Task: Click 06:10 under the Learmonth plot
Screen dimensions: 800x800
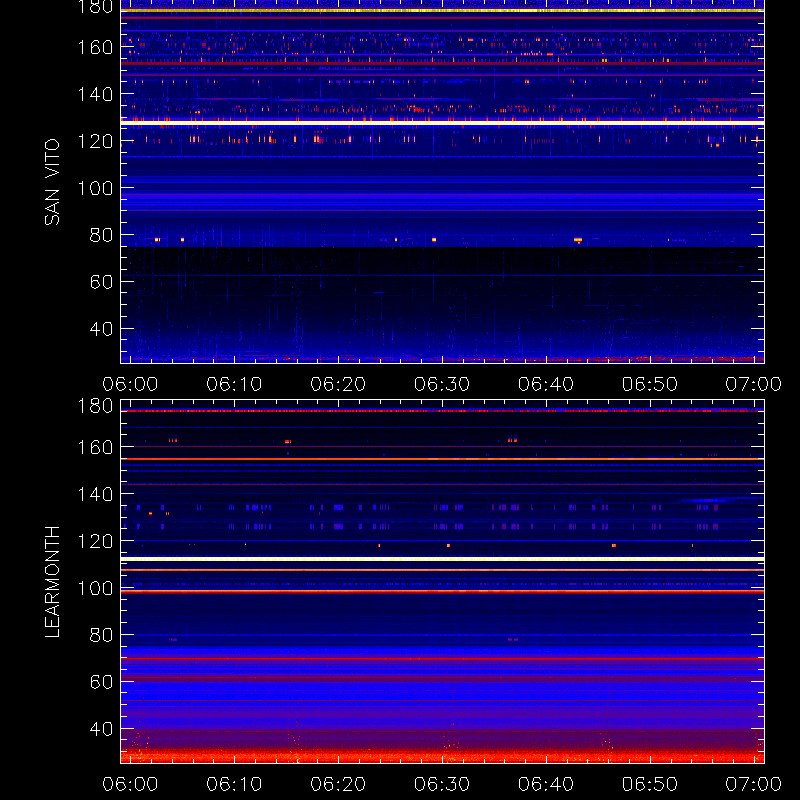Action: click(234, 784)
